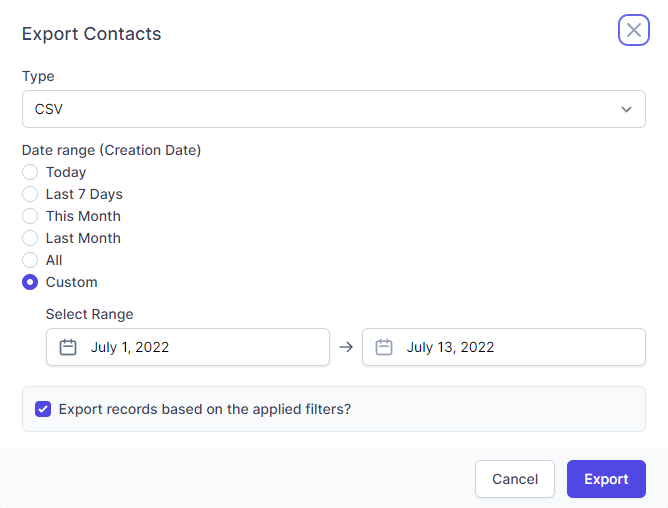Open the Type dropdown showing CSV
668x508 pixels.
[333, 109]
